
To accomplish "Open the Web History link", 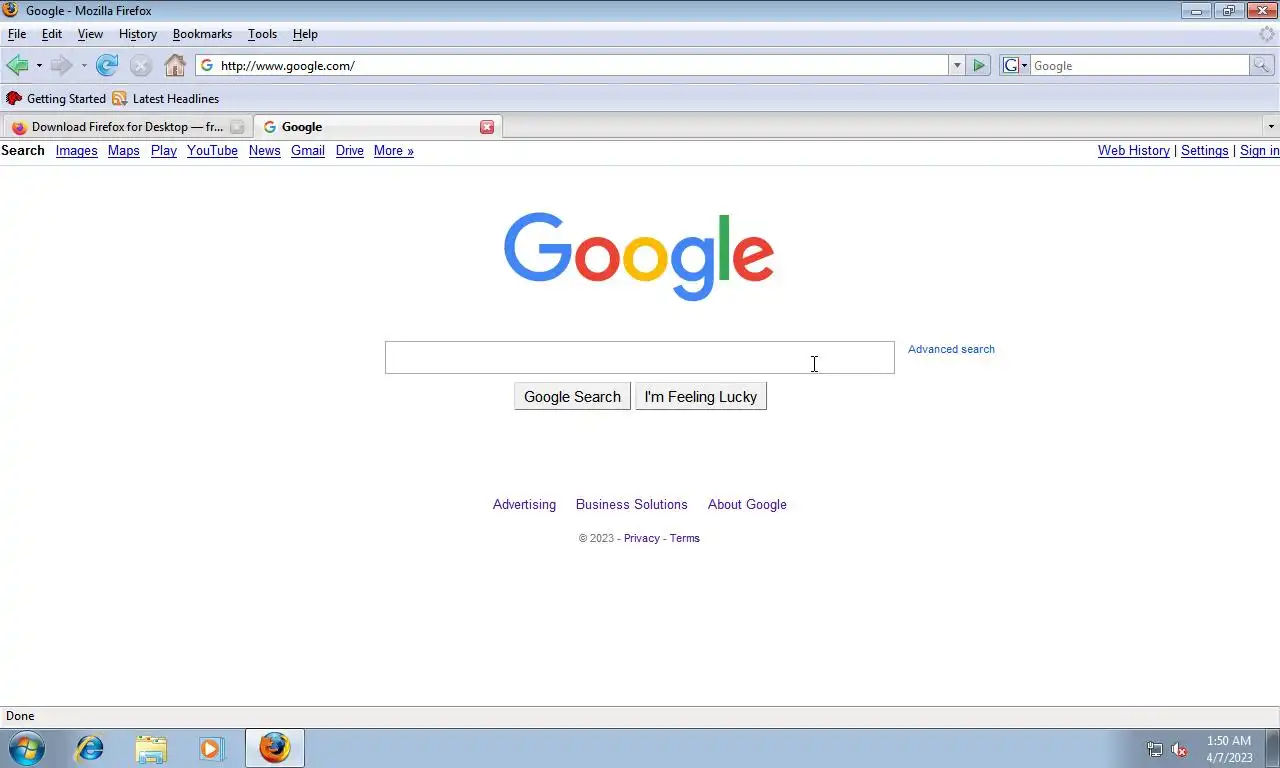I will (1134, 151).
